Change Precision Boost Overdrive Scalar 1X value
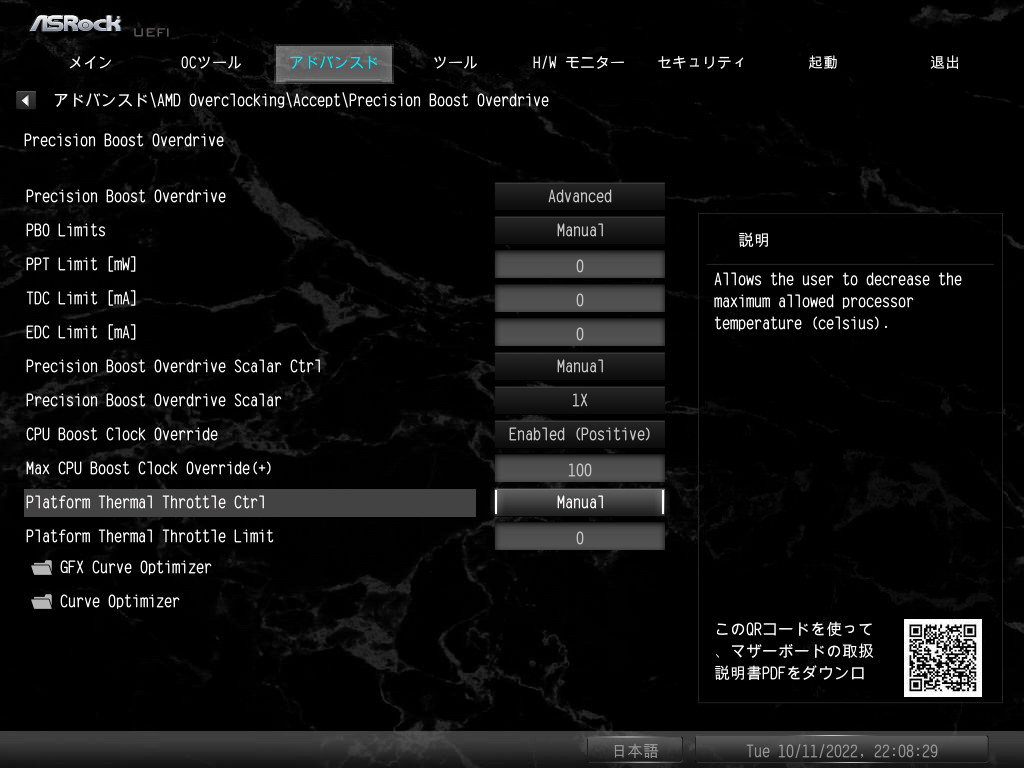Image resolution: width=1024 pixels, height=768 pixels. tap(579, 400)
